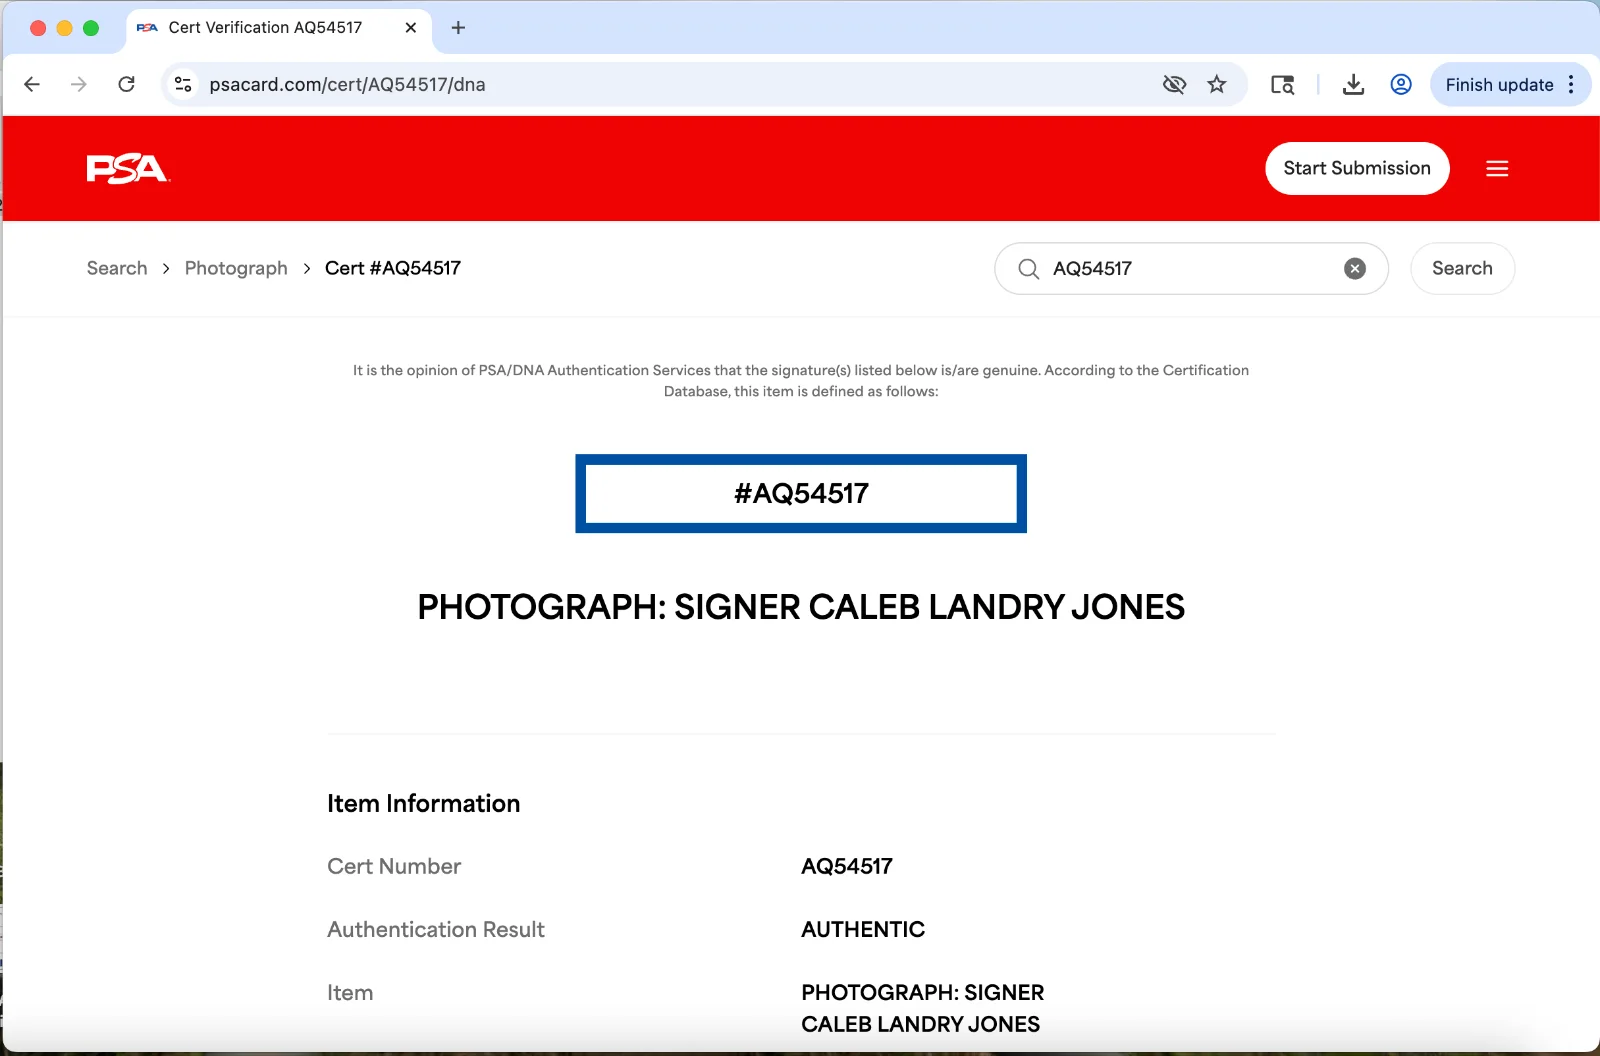This screenshot has width=1600, height=1056.
Task: Focus the cert number search input
Action: coord(1190,269)
